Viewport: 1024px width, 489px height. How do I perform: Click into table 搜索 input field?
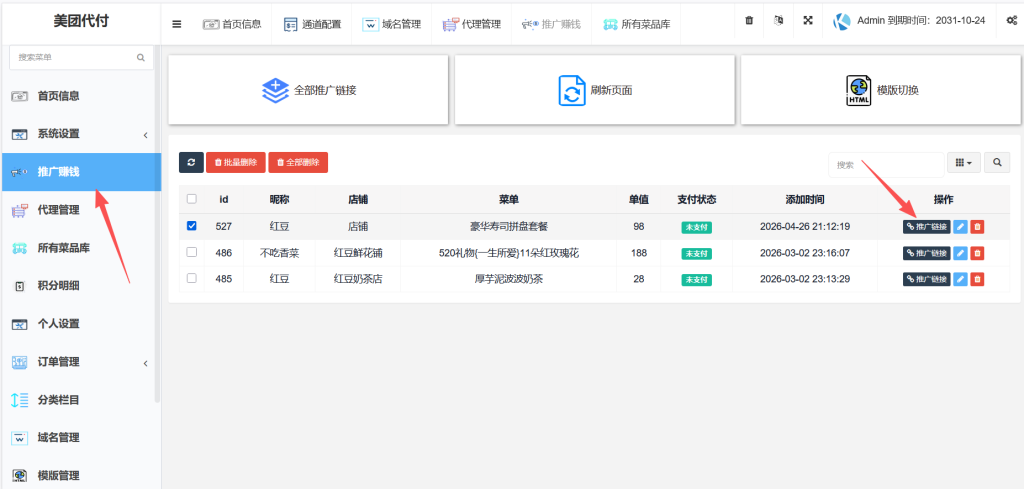(x=886, y=165)
